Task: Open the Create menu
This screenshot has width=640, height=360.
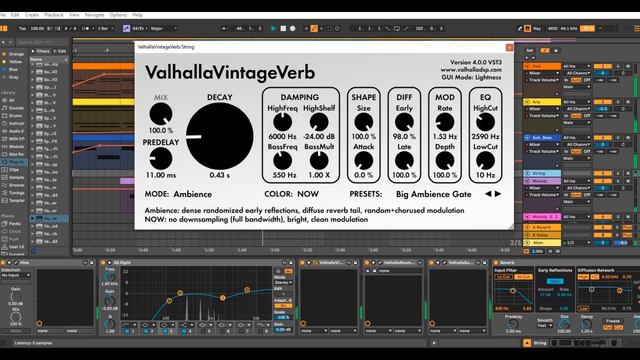Action: (31, 15)
